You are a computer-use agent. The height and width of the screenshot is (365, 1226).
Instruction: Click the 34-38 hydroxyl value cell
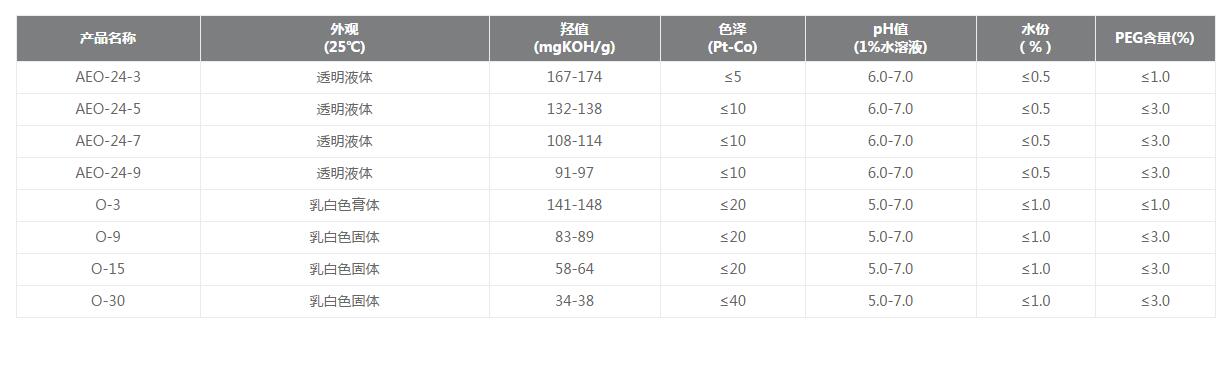(x=575, y=301)
